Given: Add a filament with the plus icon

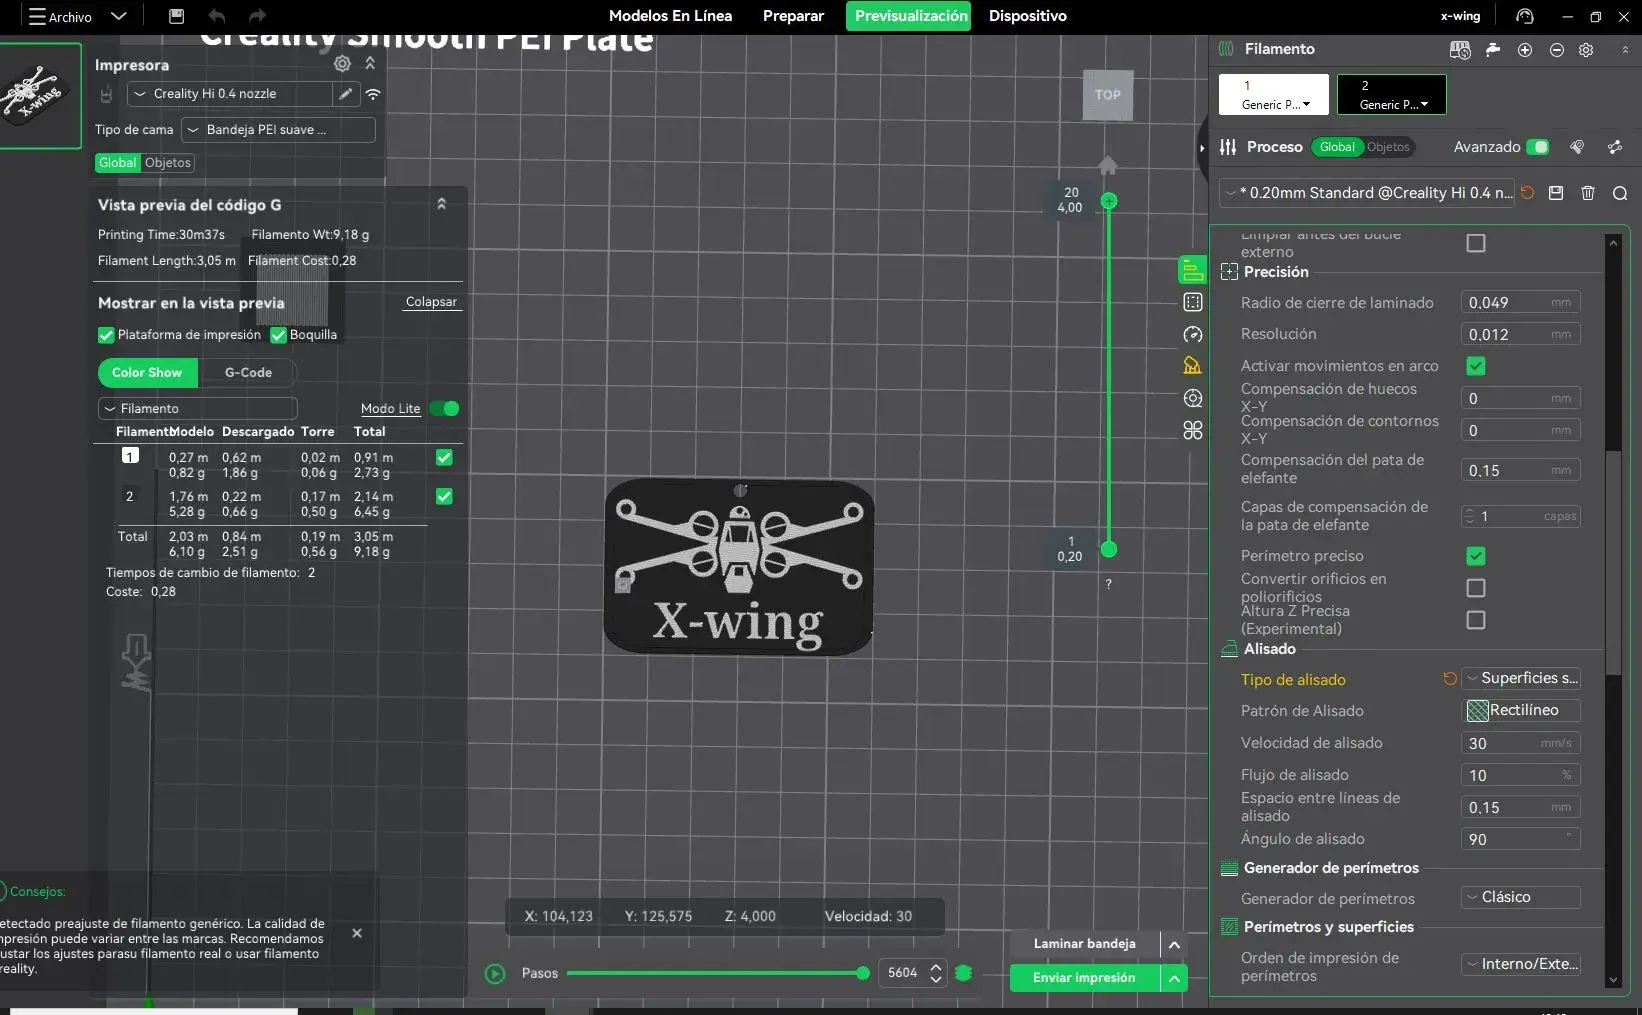Looking at the screenshot, I should (1525, 50).
